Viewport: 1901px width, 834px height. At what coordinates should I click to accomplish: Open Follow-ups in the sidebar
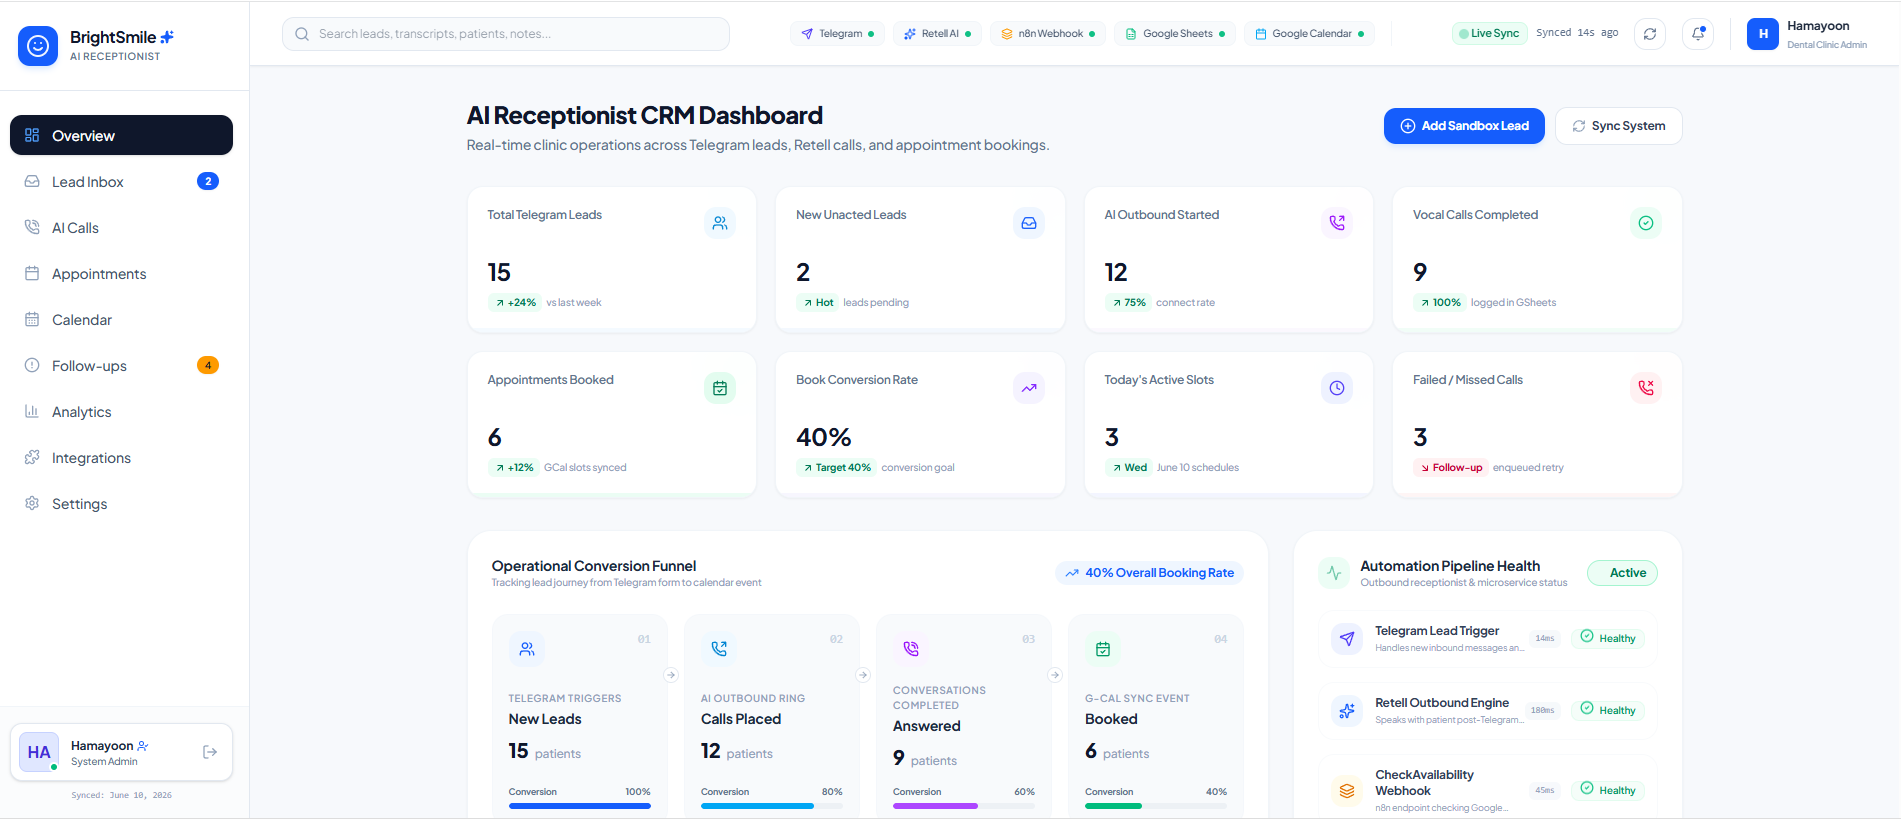121,365
